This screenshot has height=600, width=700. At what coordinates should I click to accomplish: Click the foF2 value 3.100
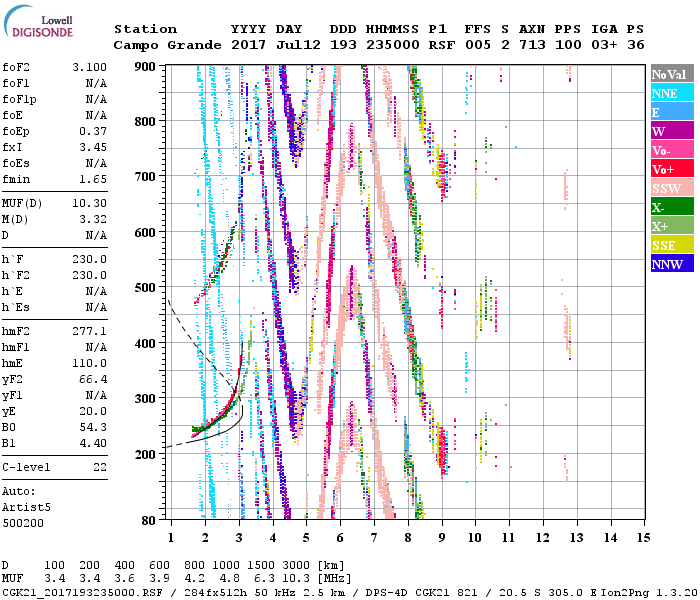click(x=88, y=66)
